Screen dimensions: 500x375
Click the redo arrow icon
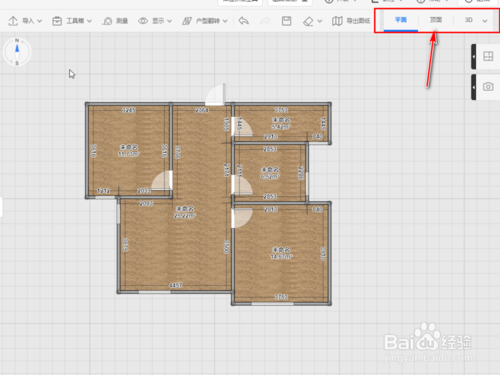[x=265, y=21]
